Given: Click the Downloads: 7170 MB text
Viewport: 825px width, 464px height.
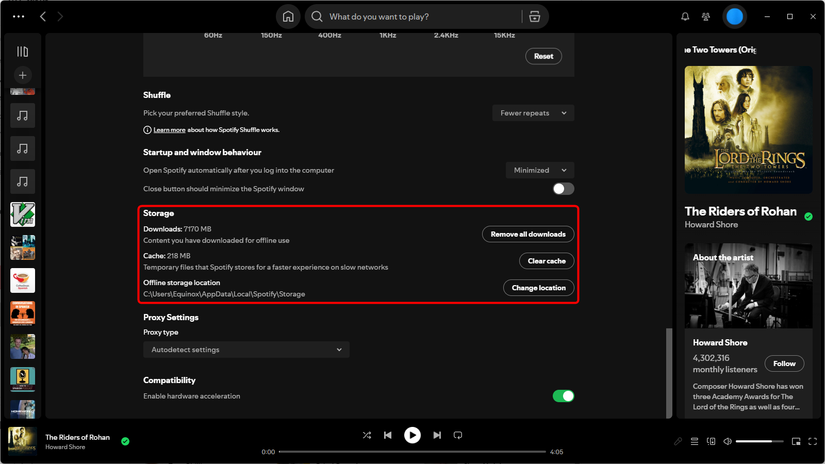Looking at the screenshot, I should click(x=177, y=229).
